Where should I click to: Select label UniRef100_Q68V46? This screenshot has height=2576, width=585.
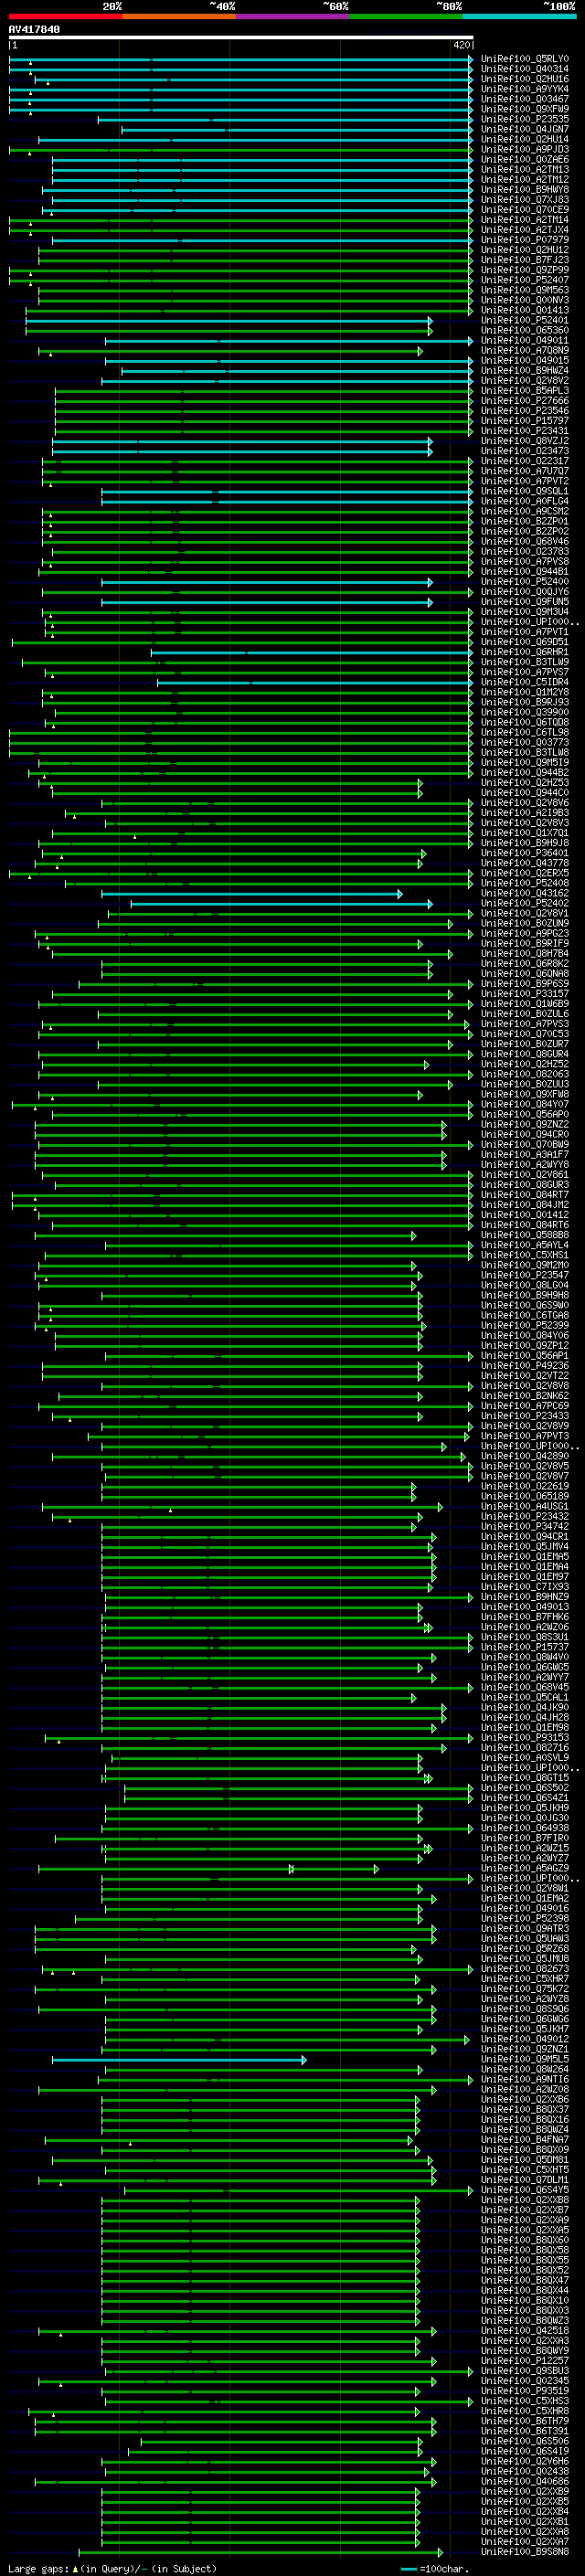click(525, 541)
